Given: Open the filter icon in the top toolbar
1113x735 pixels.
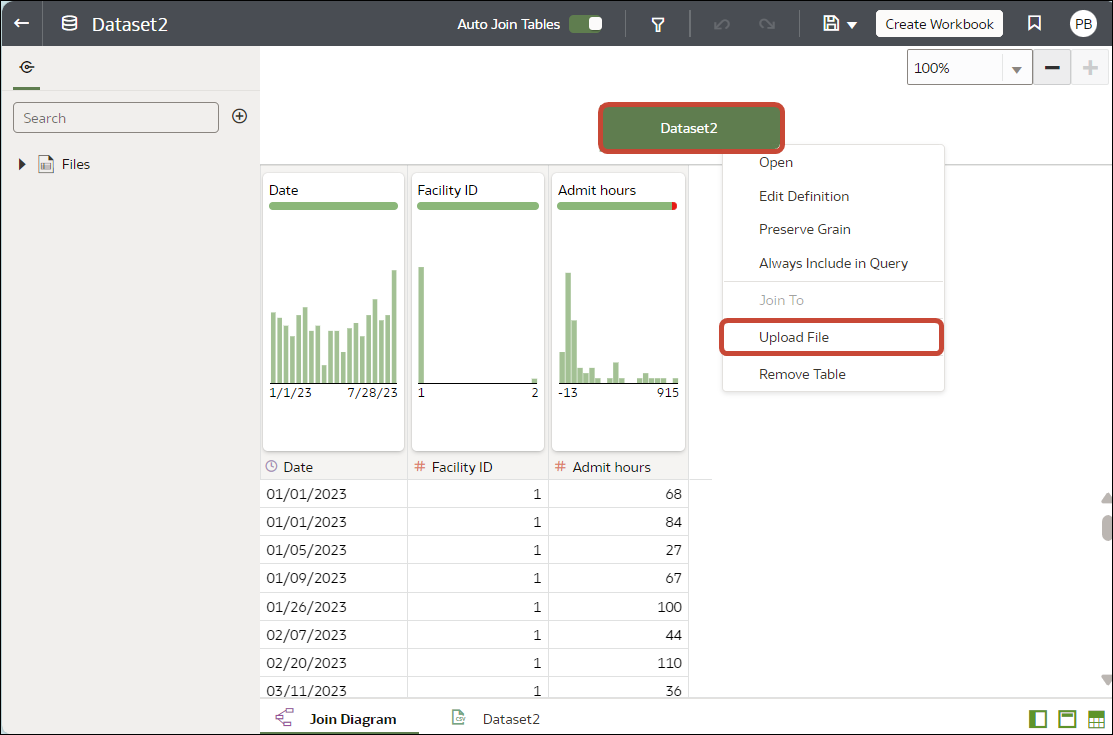Looking at the screenshot, I should pos(657,22).
